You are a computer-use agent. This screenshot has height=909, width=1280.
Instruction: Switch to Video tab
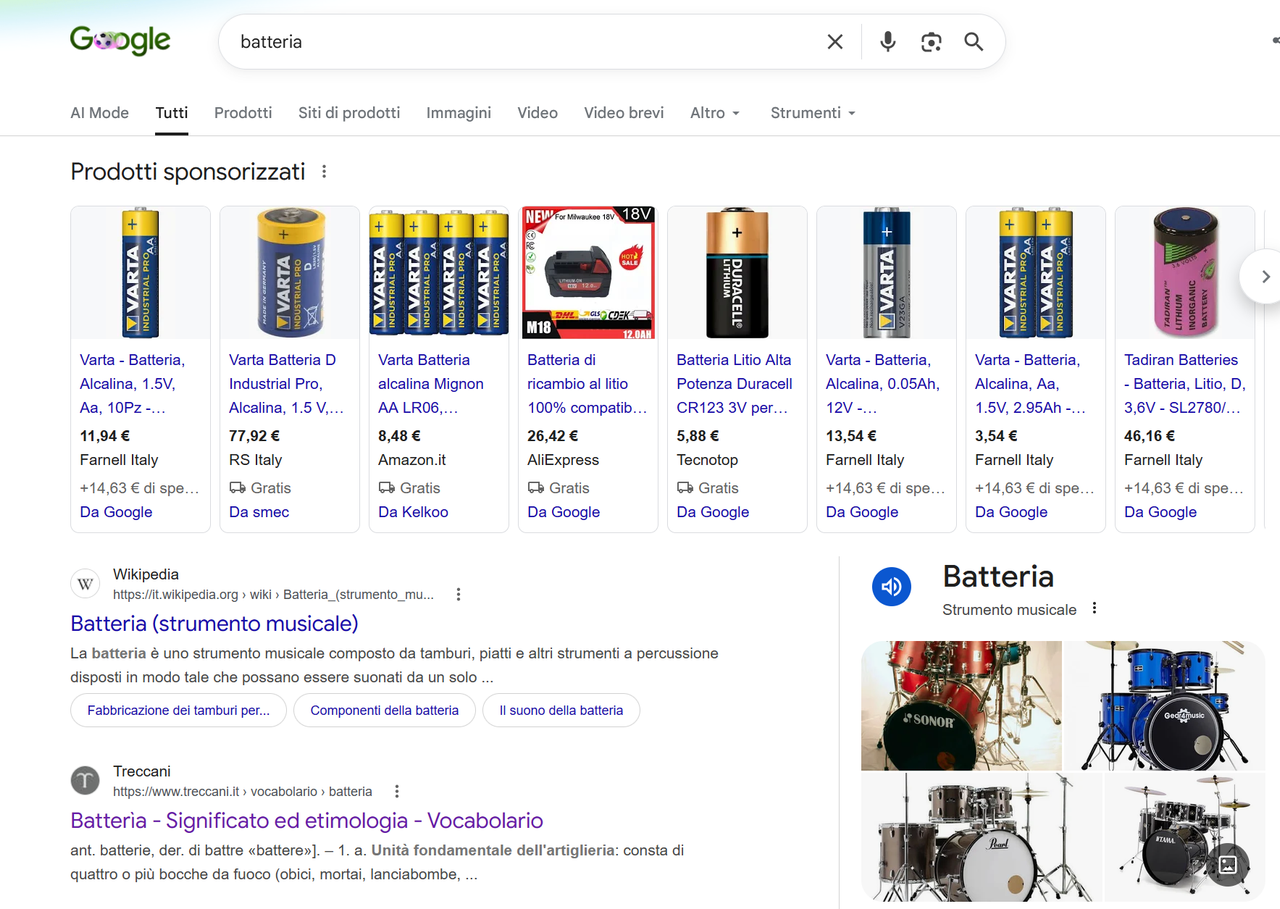[537, 113]
